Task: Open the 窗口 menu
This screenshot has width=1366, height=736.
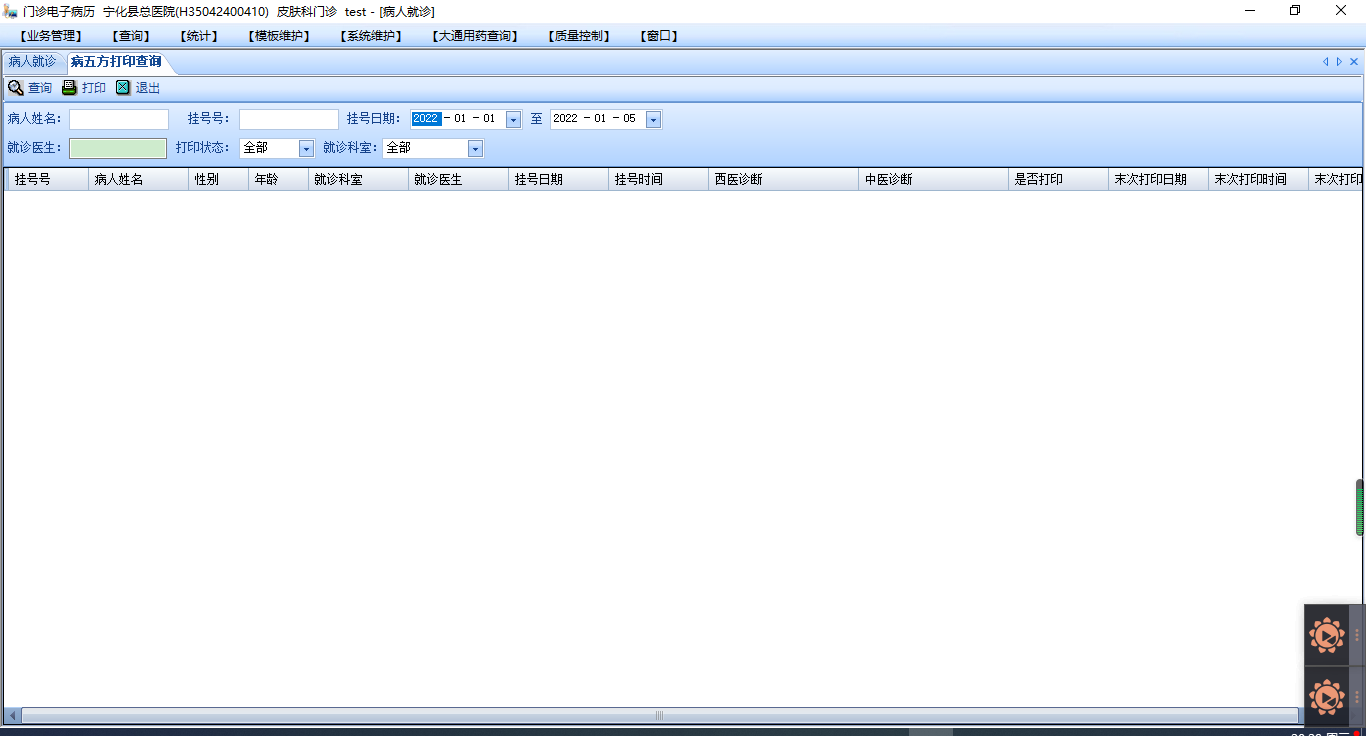Action: coord(659,36)
